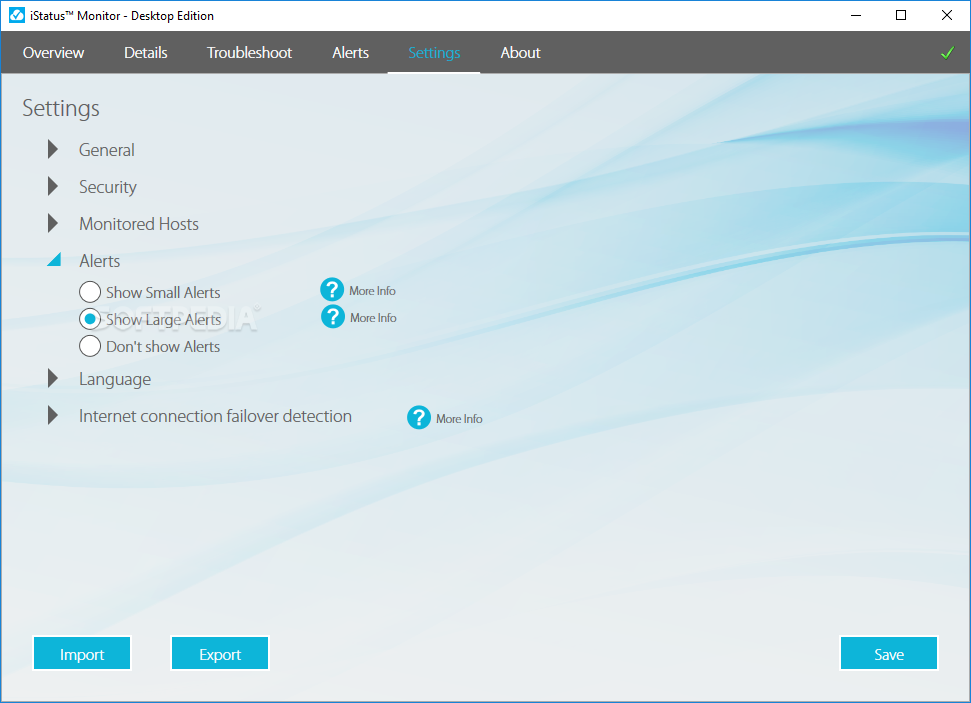
Task: Open More Info link for Small Alerts
Action: [372, 290]
